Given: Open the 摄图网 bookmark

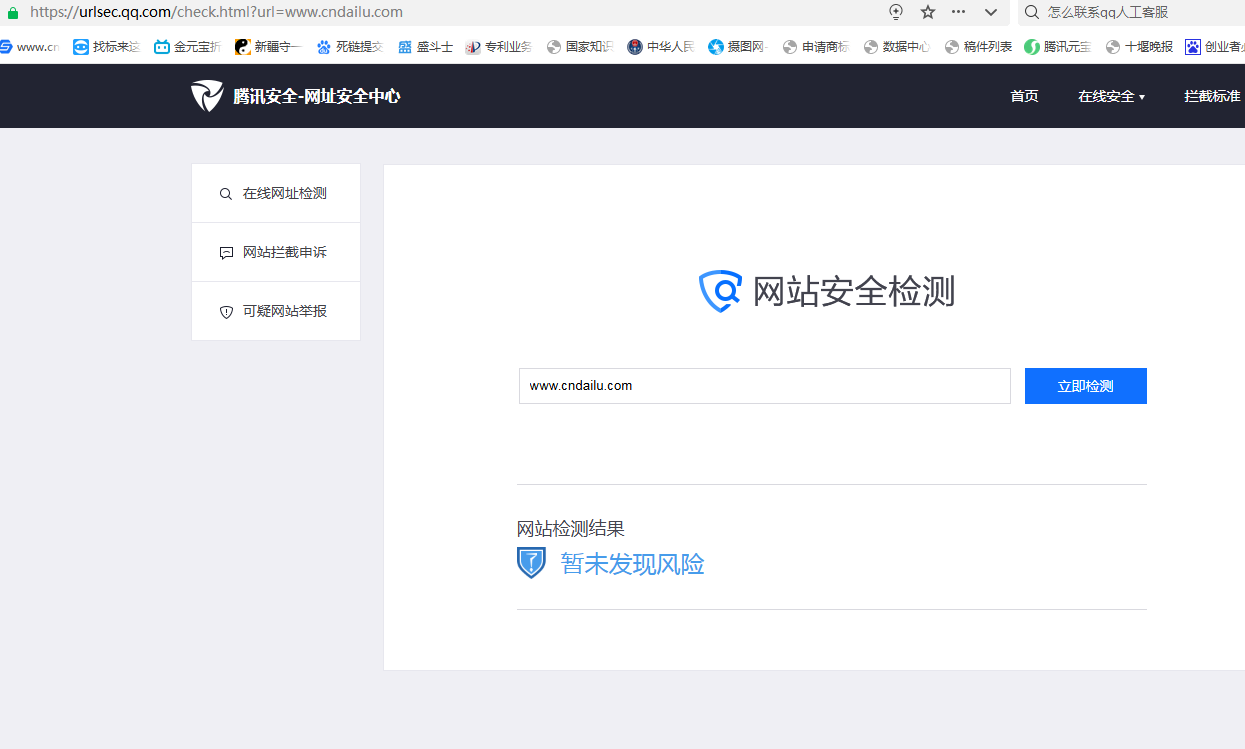Looking at the screenshot, I should pyautogui.click(x=738, y=46).
